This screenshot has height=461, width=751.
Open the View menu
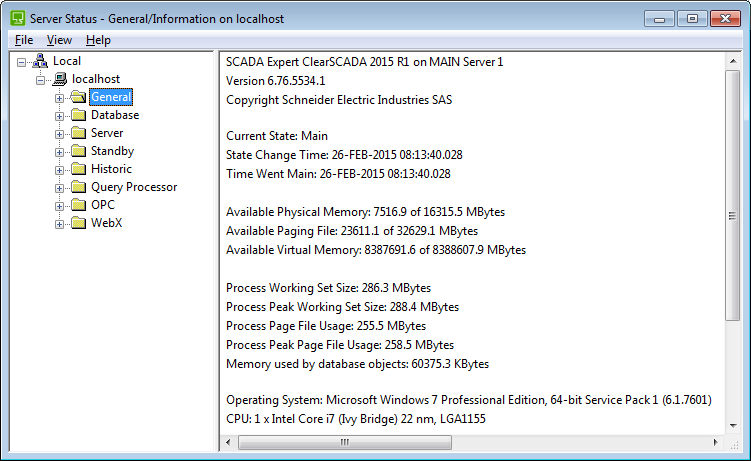59,40
